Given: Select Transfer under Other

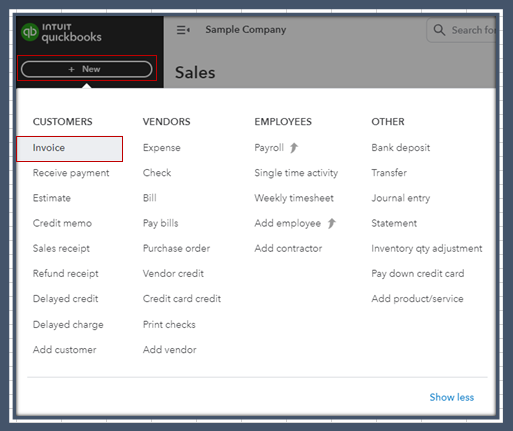Looking at the screenshot, I should point(389,173).
